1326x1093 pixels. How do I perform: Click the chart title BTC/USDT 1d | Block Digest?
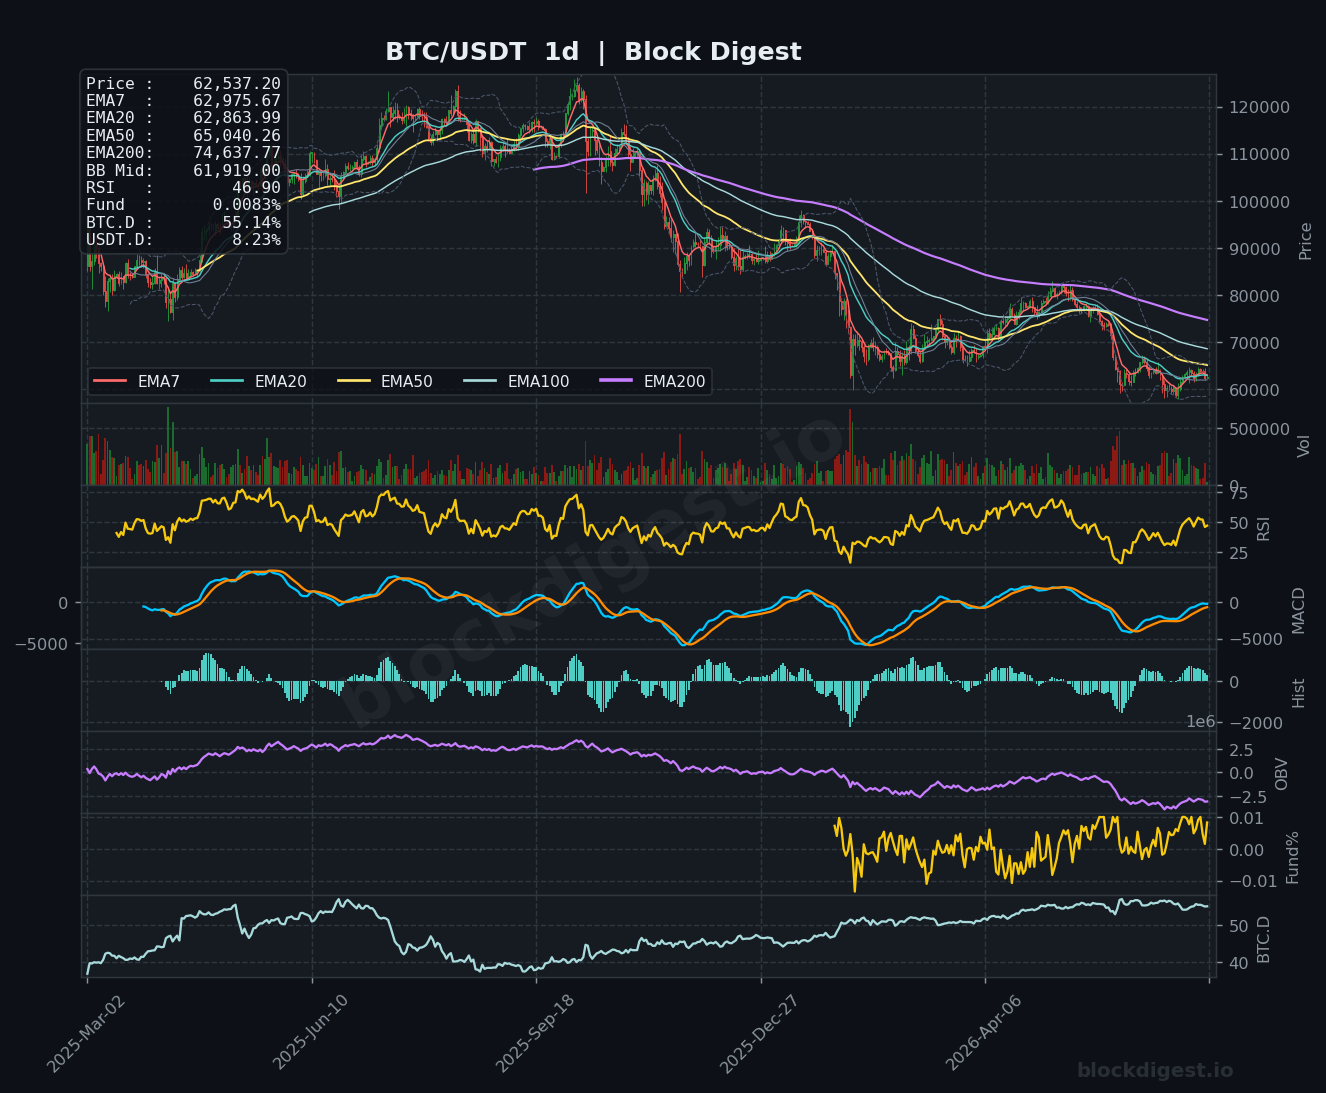593,52
